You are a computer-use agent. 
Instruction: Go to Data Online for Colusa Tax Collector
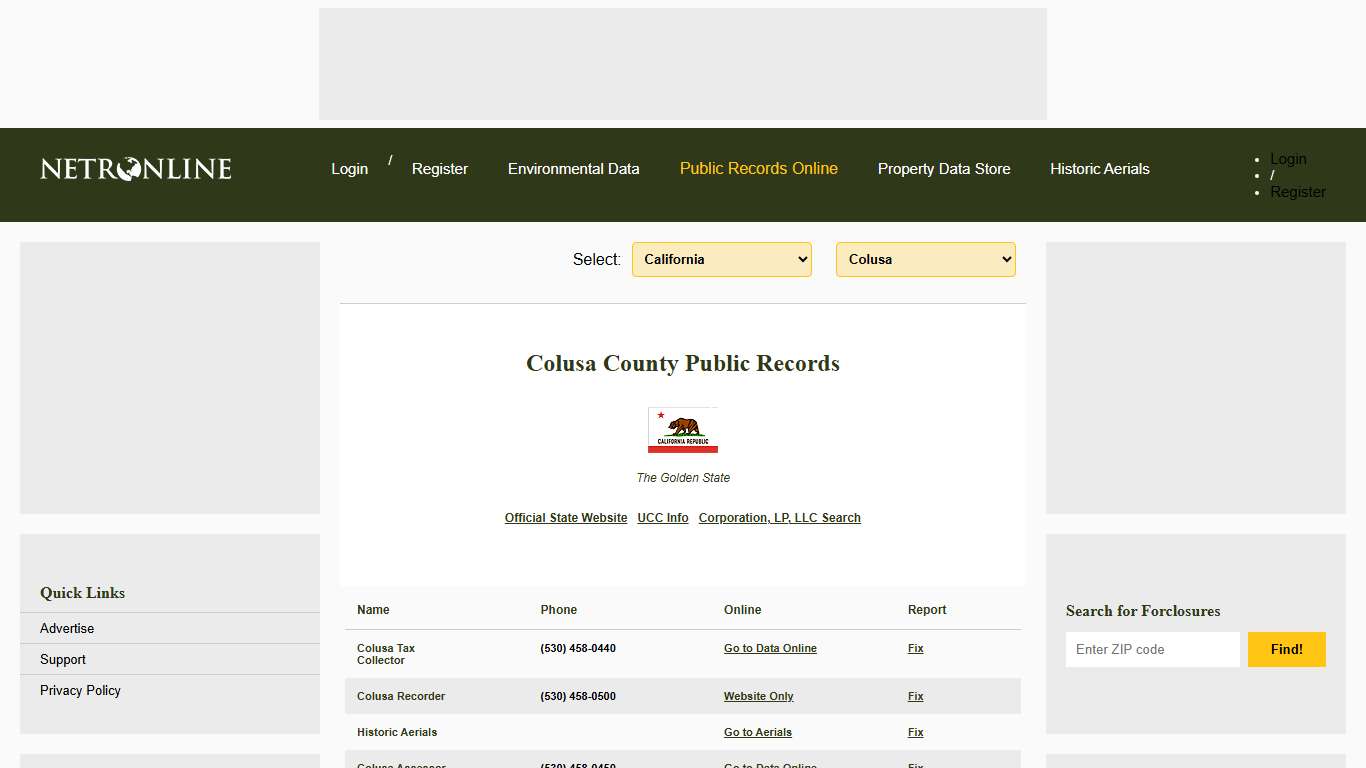(x=770, y=648)
